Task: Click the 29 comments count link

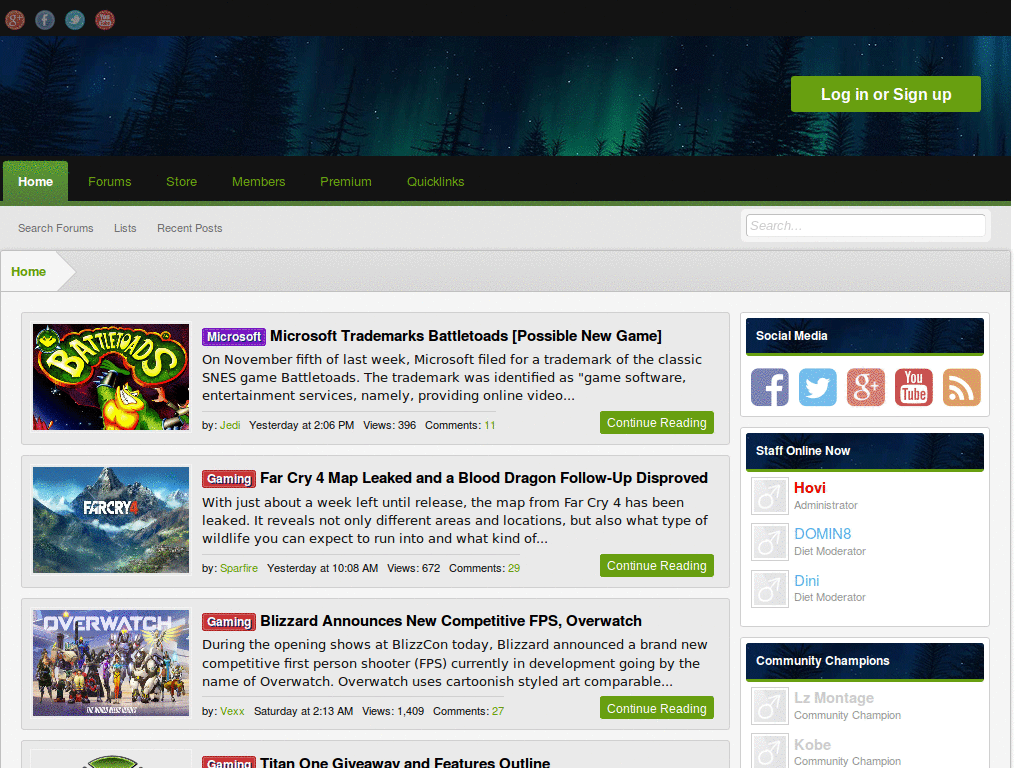Action: (514, 568)
